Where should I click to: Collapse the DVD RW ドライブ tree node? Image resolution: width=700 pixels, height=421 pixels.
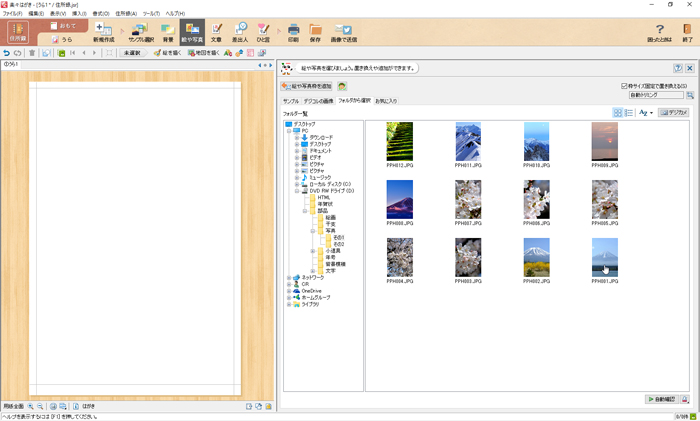pos(297,191)
